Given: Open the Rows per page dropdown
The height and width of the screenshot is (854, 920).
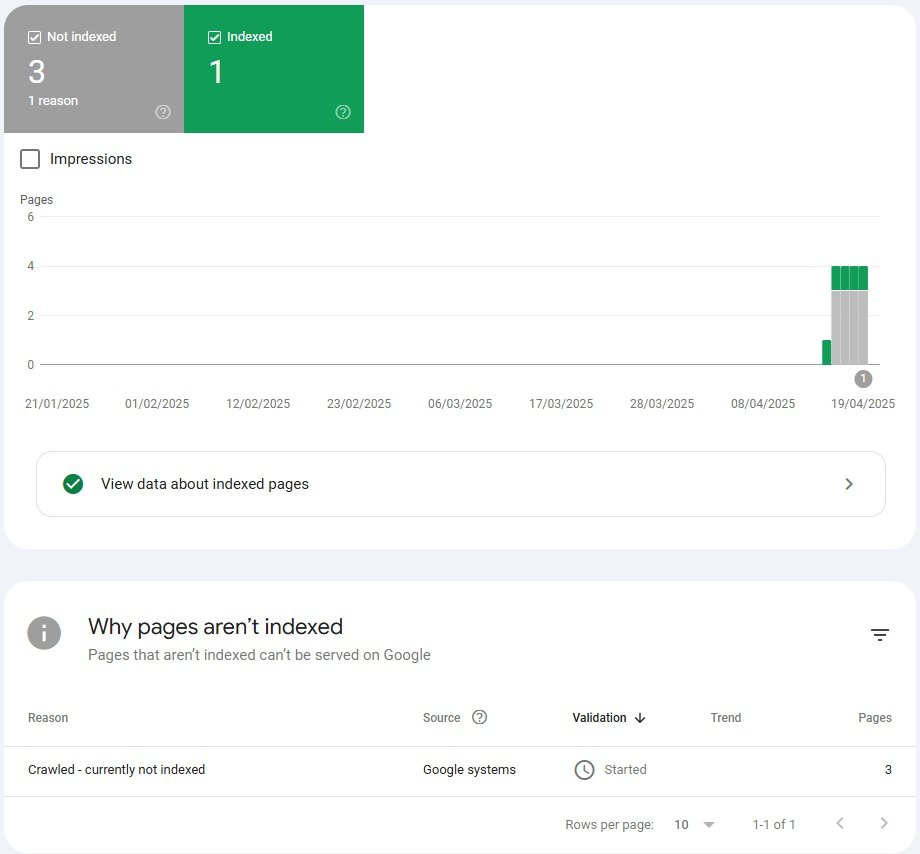Looking at the screenshot, I should click(x=695, y=825).
